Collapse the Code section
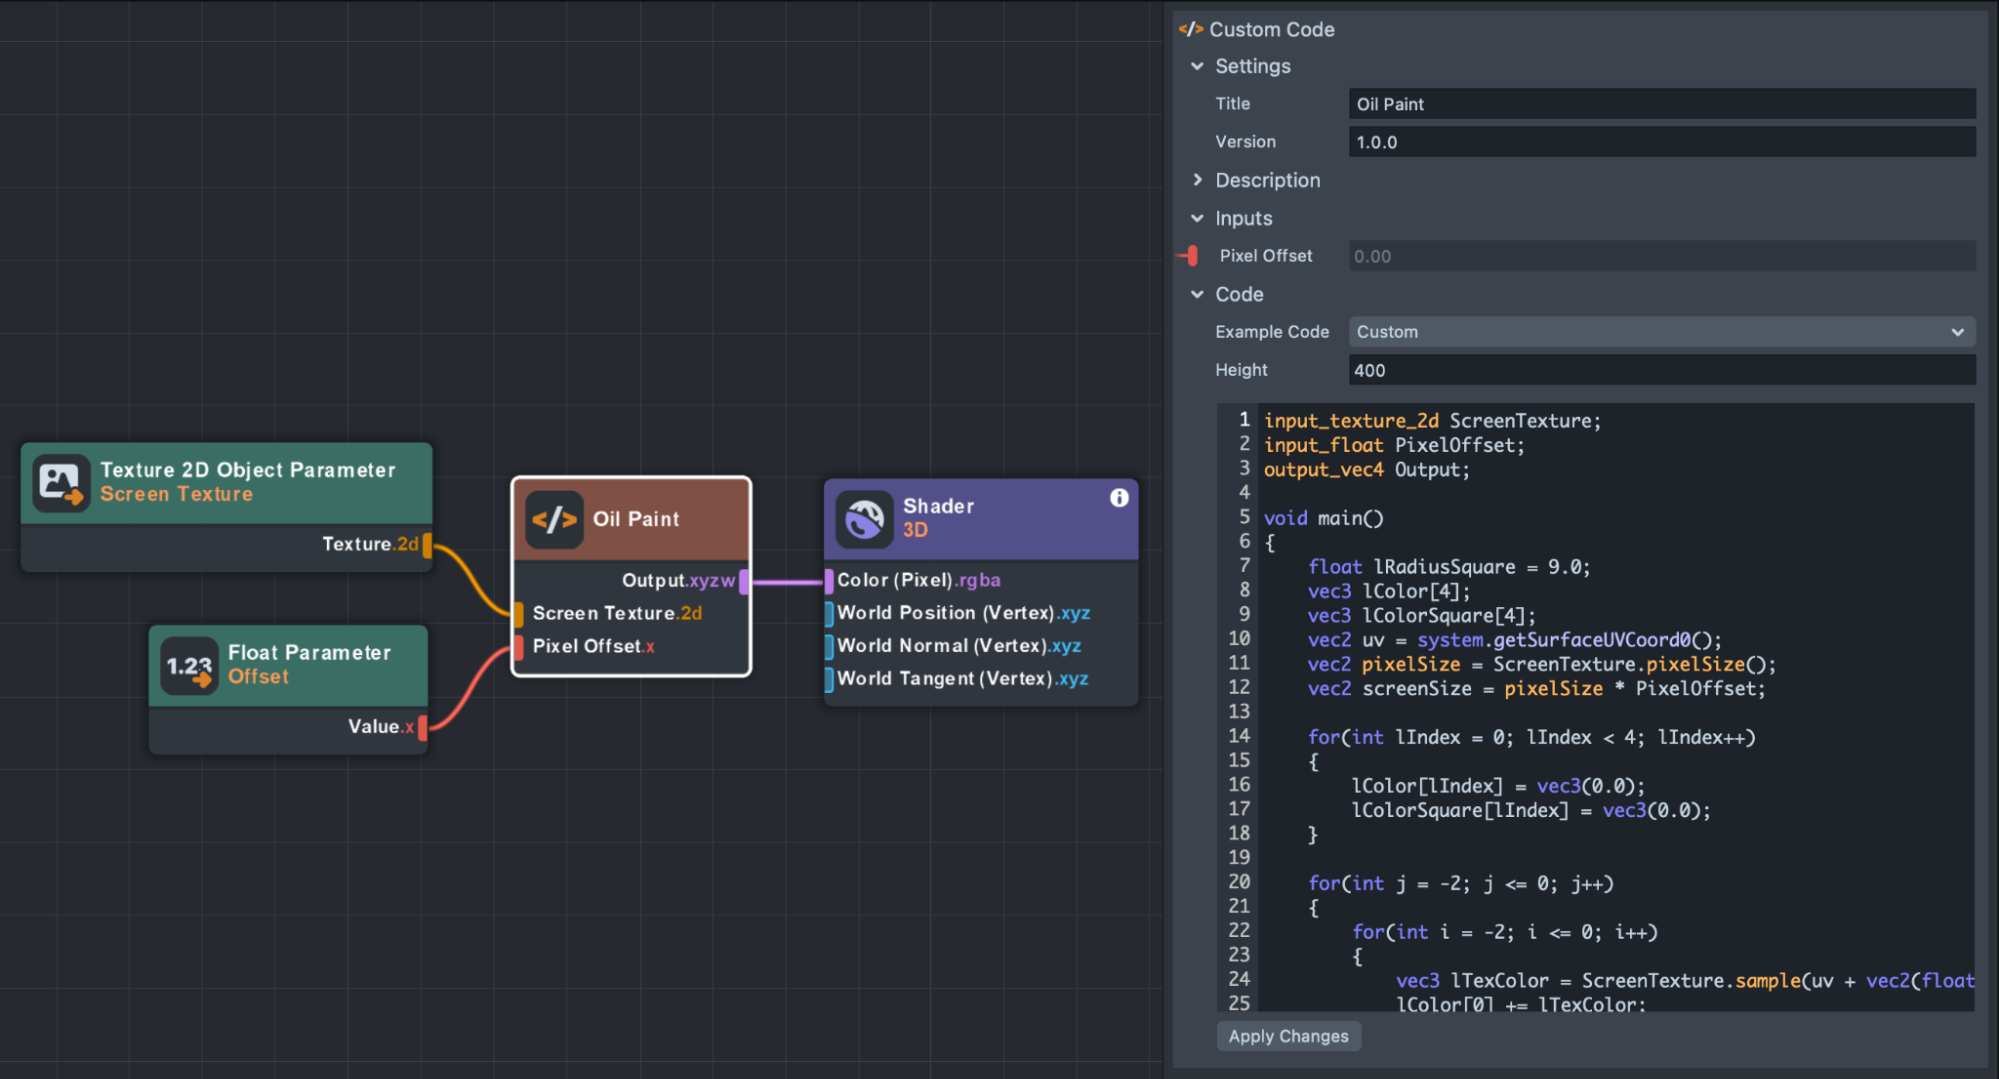Viewport: 1999px width, 1079px height. [1197, 294]
